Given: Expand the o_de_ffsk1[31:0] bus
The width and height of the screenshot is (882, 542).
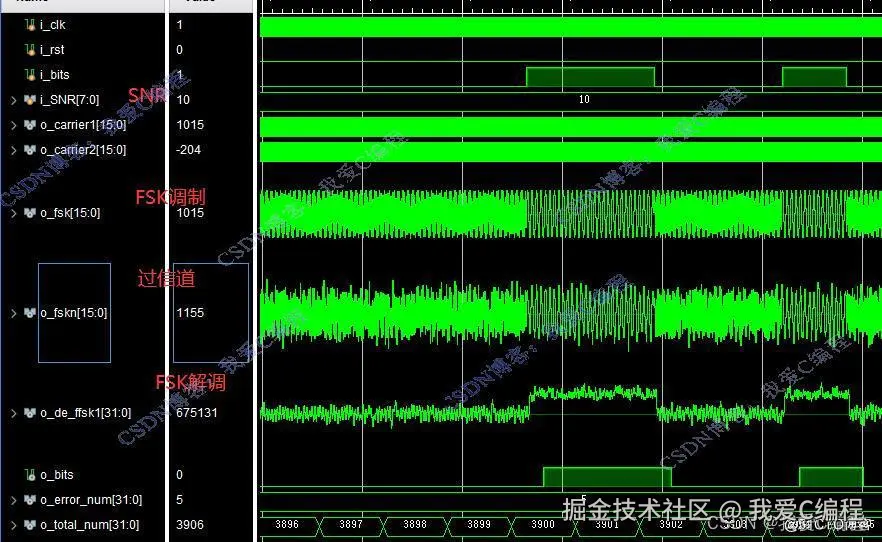Looking at the screenshot, I should pos(14,413).
